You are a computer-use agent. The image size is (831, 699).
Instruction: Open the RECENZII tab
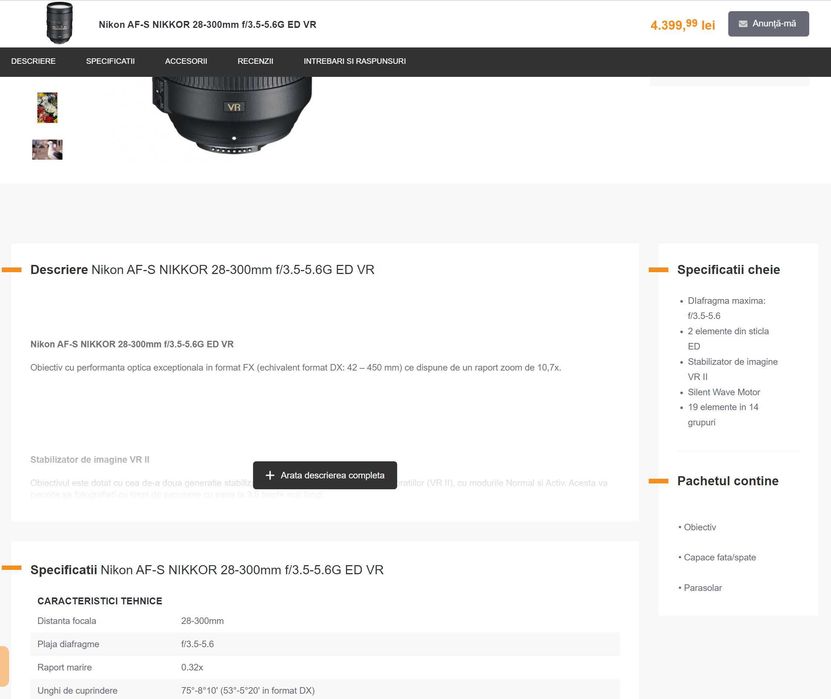(x=255, y=61)
